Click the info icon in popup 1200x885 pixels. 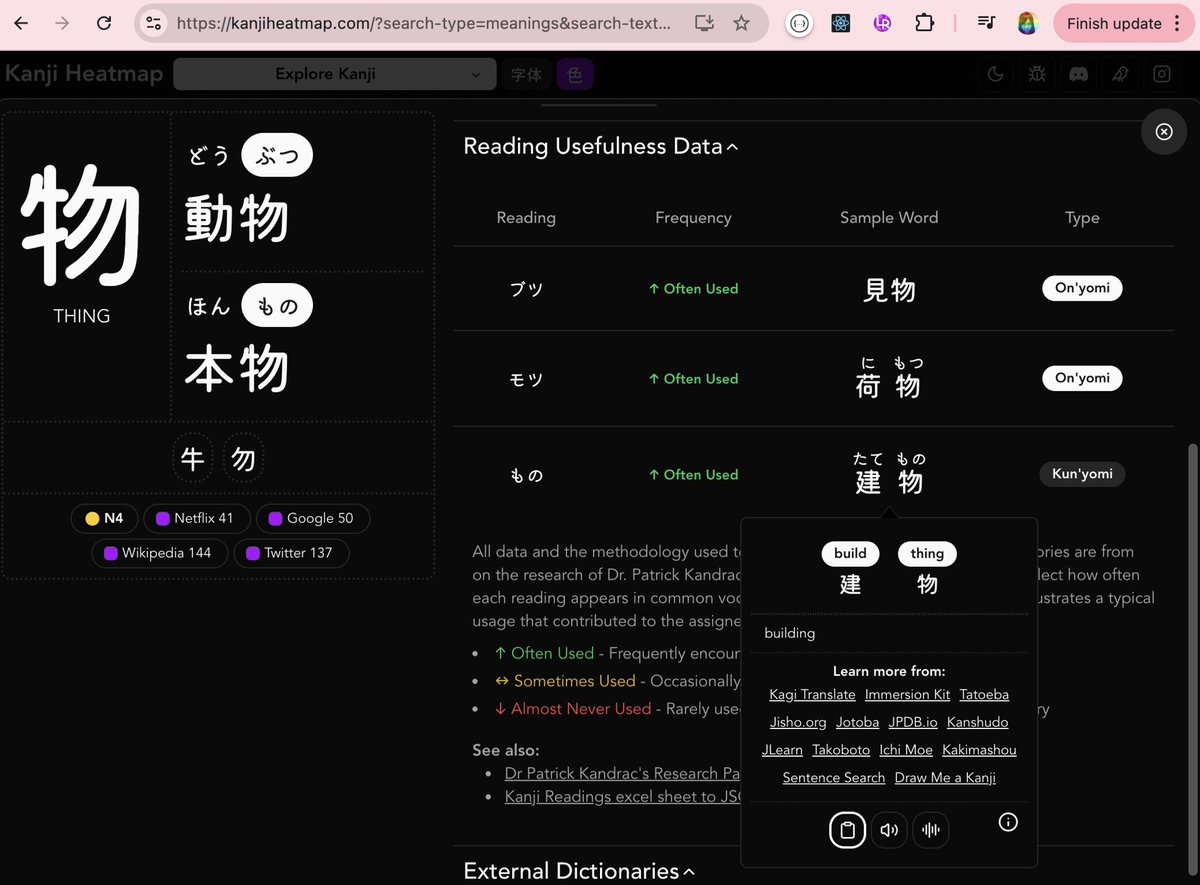(x=1008, y=822)
